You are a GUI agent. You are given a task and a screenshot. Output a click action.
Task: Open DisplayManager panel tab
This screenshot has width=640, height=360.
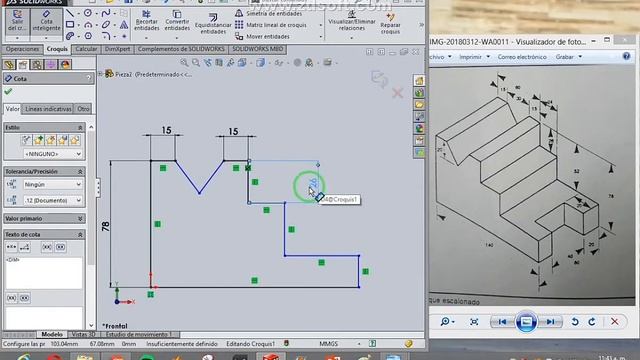point(65,64)
